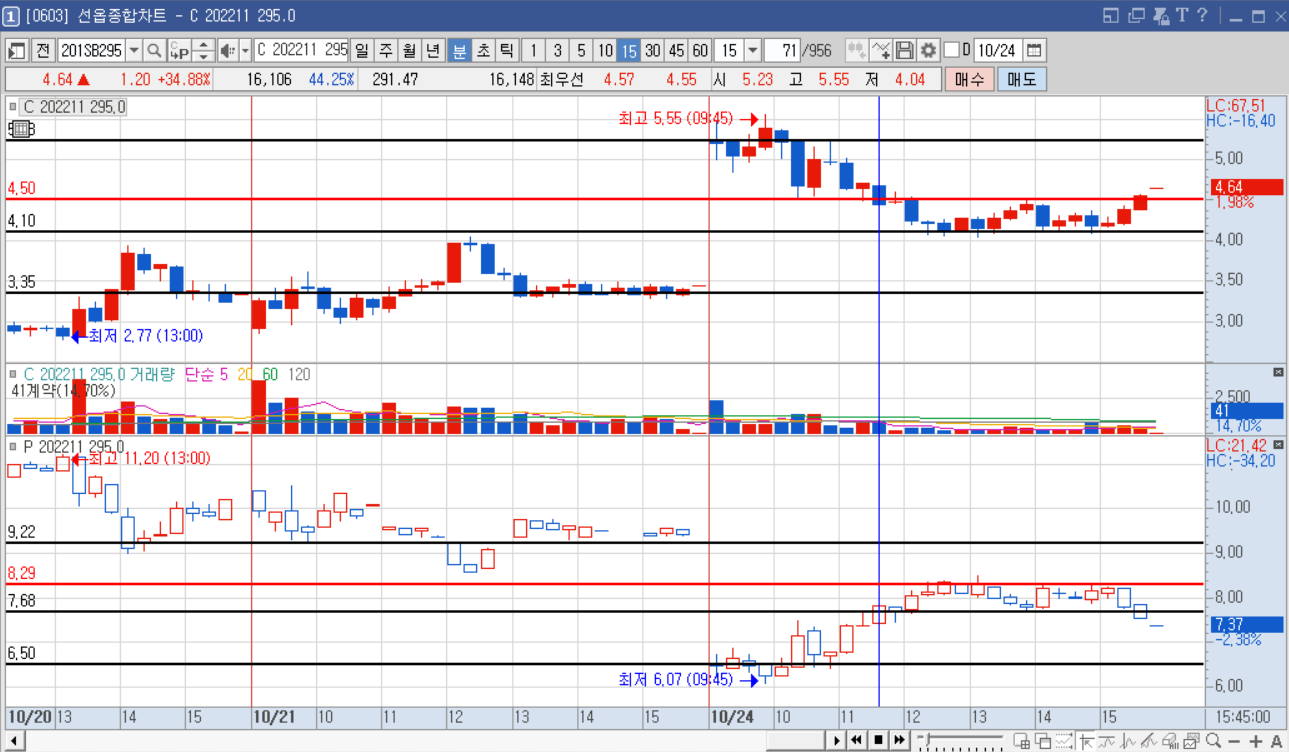Choose the 1 minute interval

point(534,50)
